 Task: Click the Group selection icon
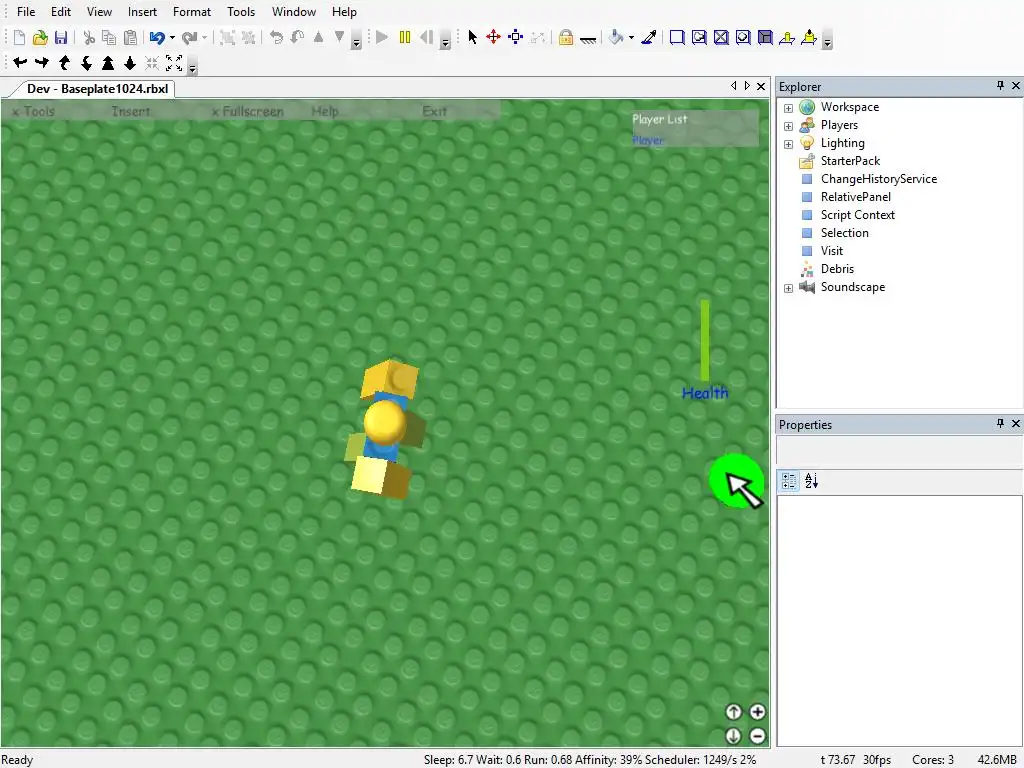(227, 38)
